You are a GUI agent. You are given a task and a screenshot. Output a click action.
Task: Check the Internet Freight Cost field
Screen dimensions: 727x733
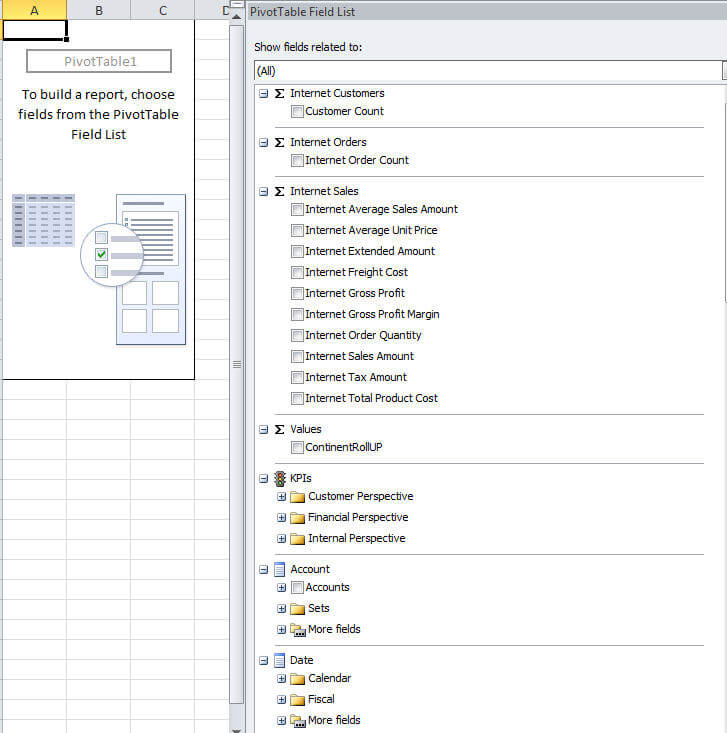click(x=297, y=273)
